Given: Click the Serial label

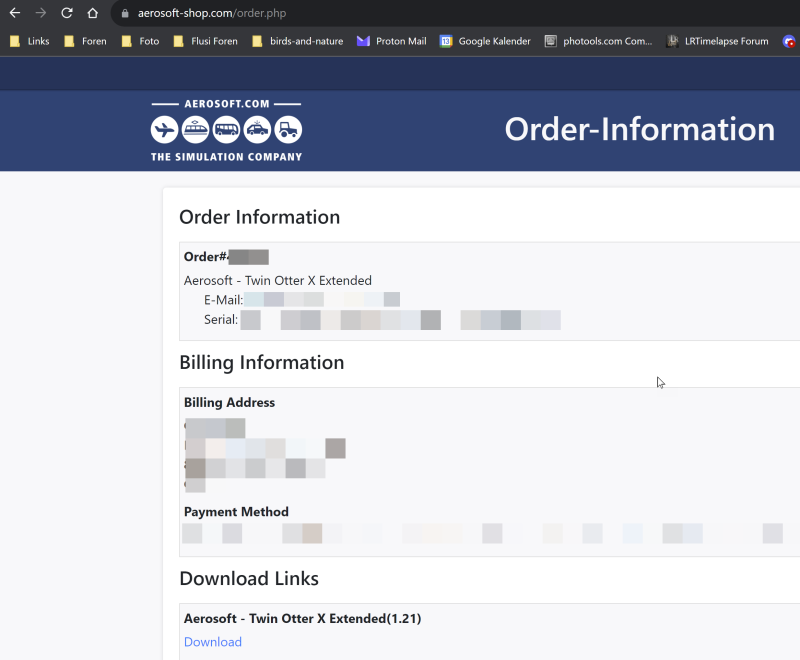Looking at the screenshot, I should click(221, 320).
